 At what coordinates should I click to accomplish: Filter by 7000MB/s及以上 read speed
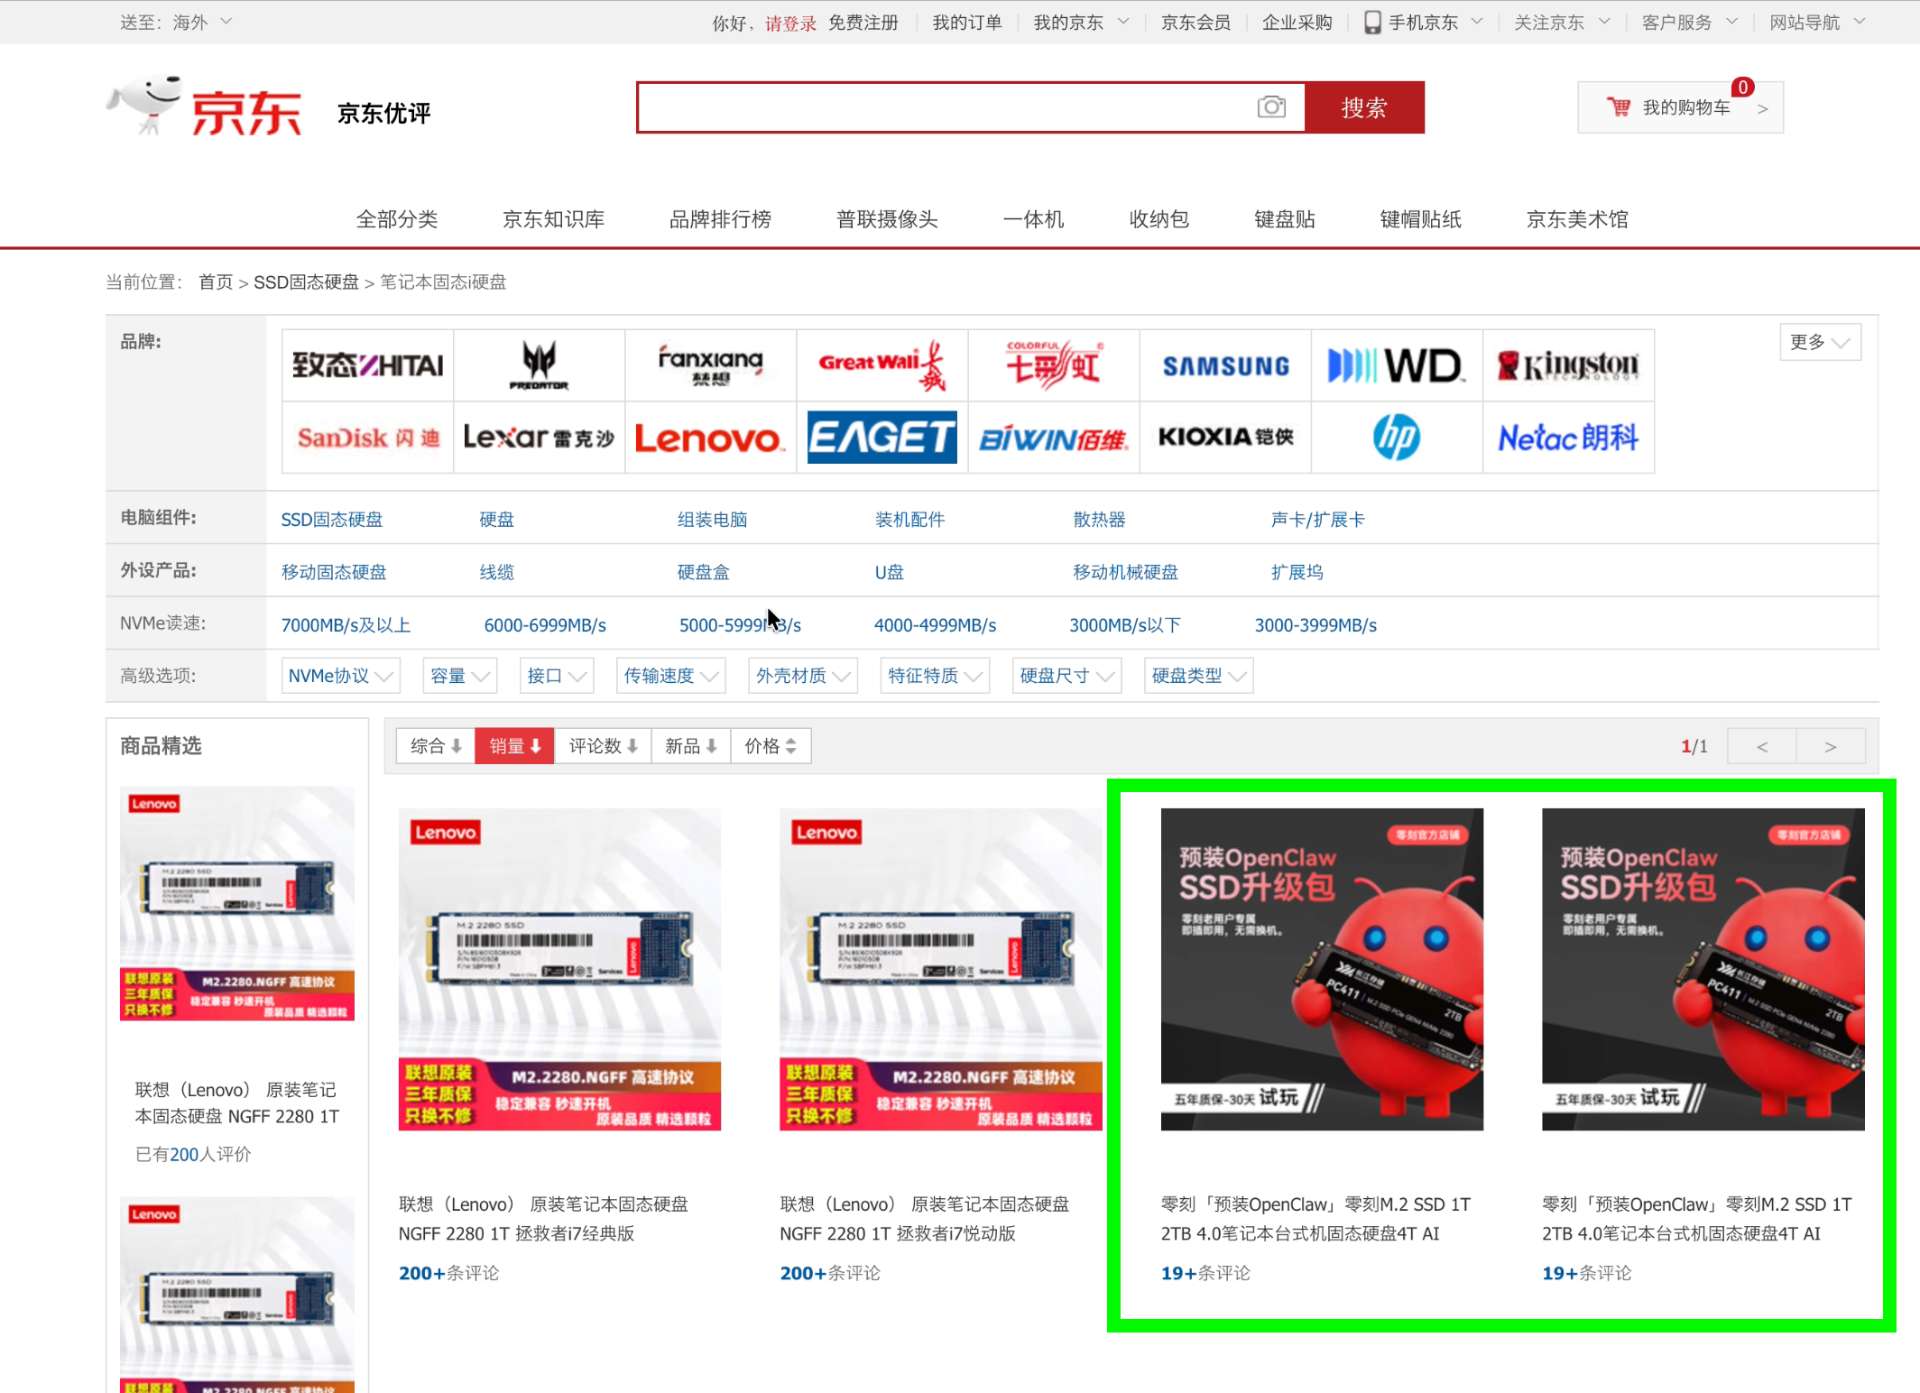click(x=346, y=625)
